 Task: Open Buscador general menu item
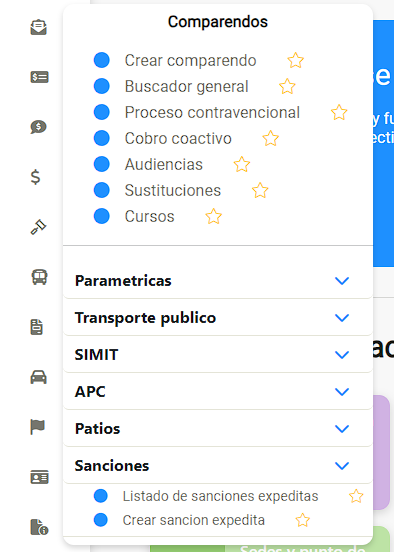[187, 87]
